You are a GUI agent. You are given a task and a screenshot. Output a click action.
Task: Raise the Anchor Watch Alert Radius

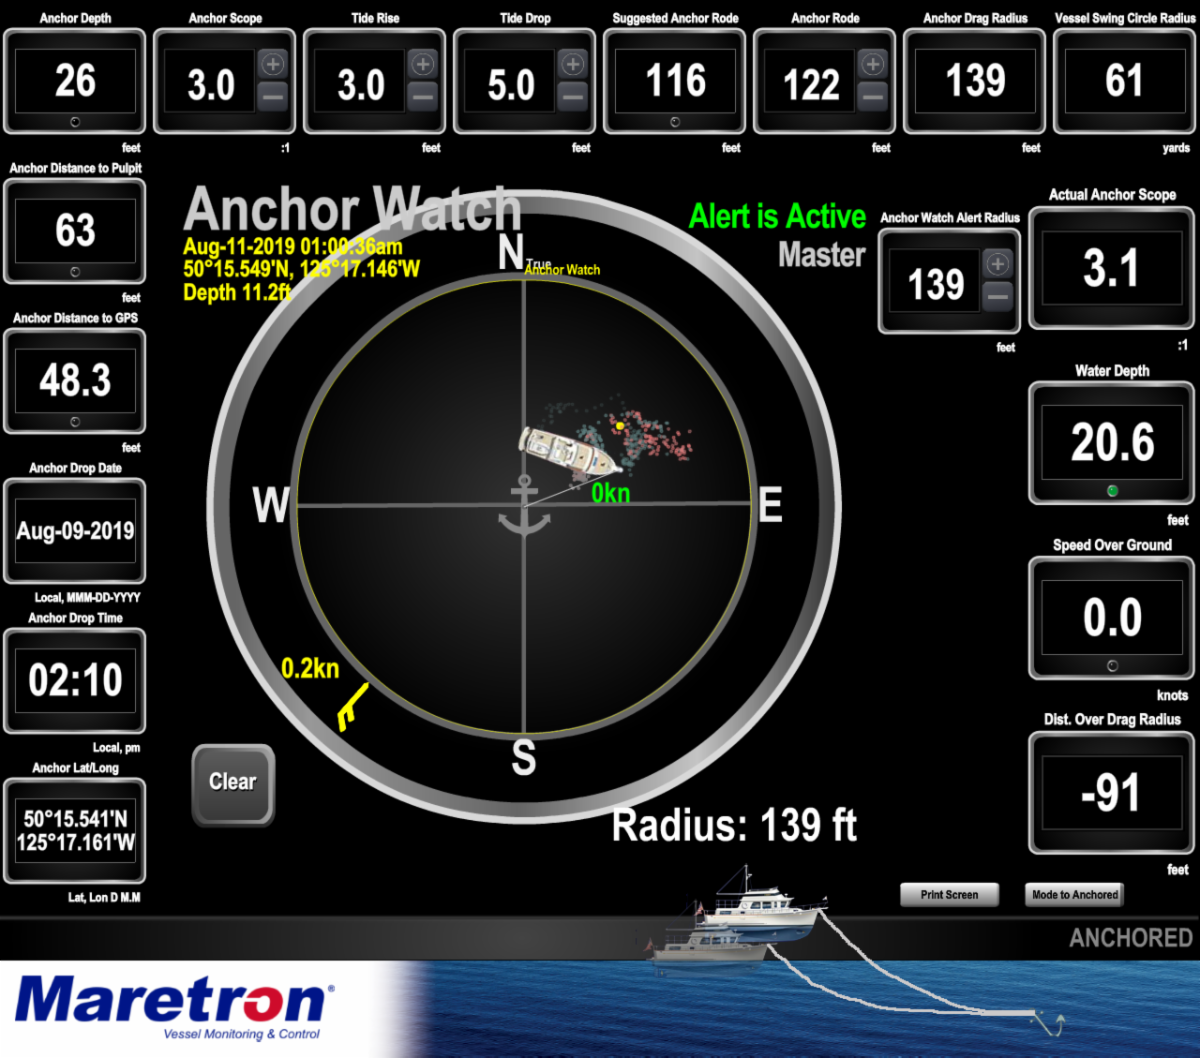click(x=997, y=264)
